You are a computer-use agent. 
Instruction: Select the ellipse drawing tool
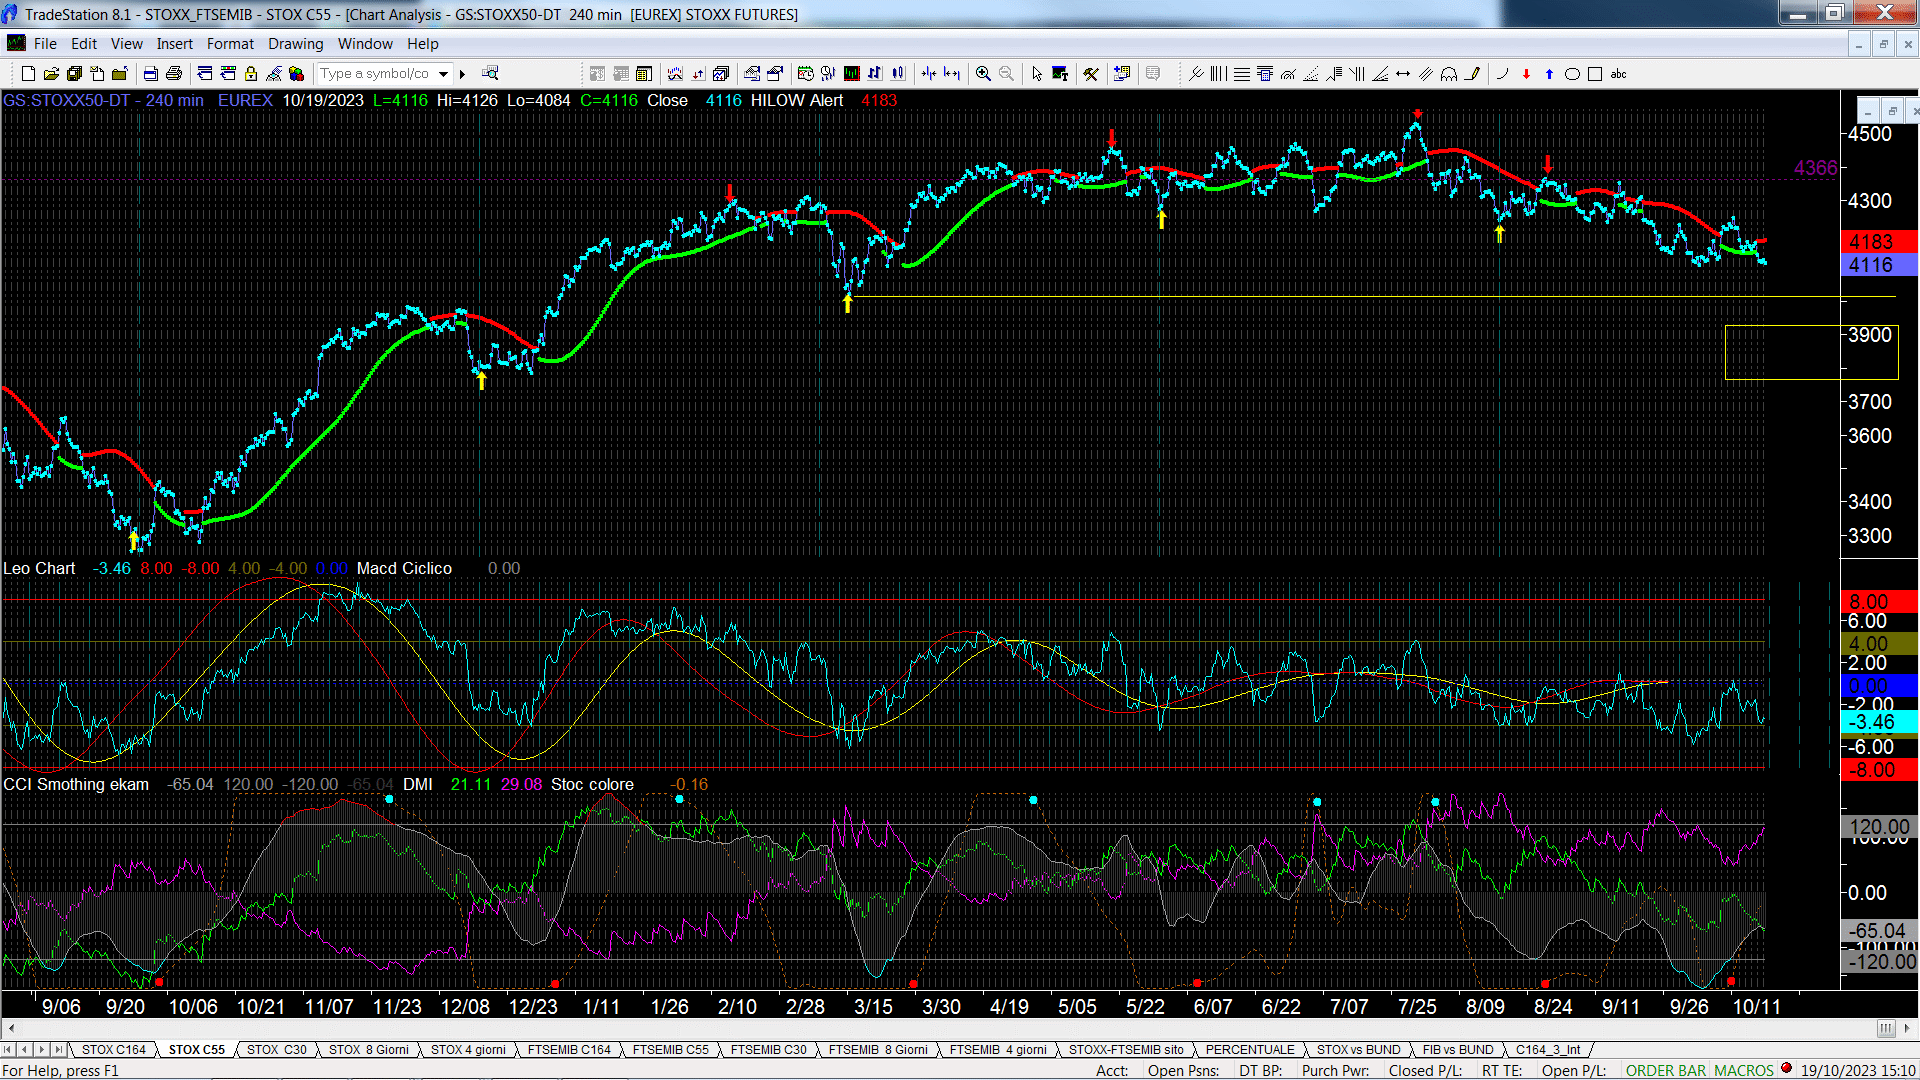(1572, 73)
